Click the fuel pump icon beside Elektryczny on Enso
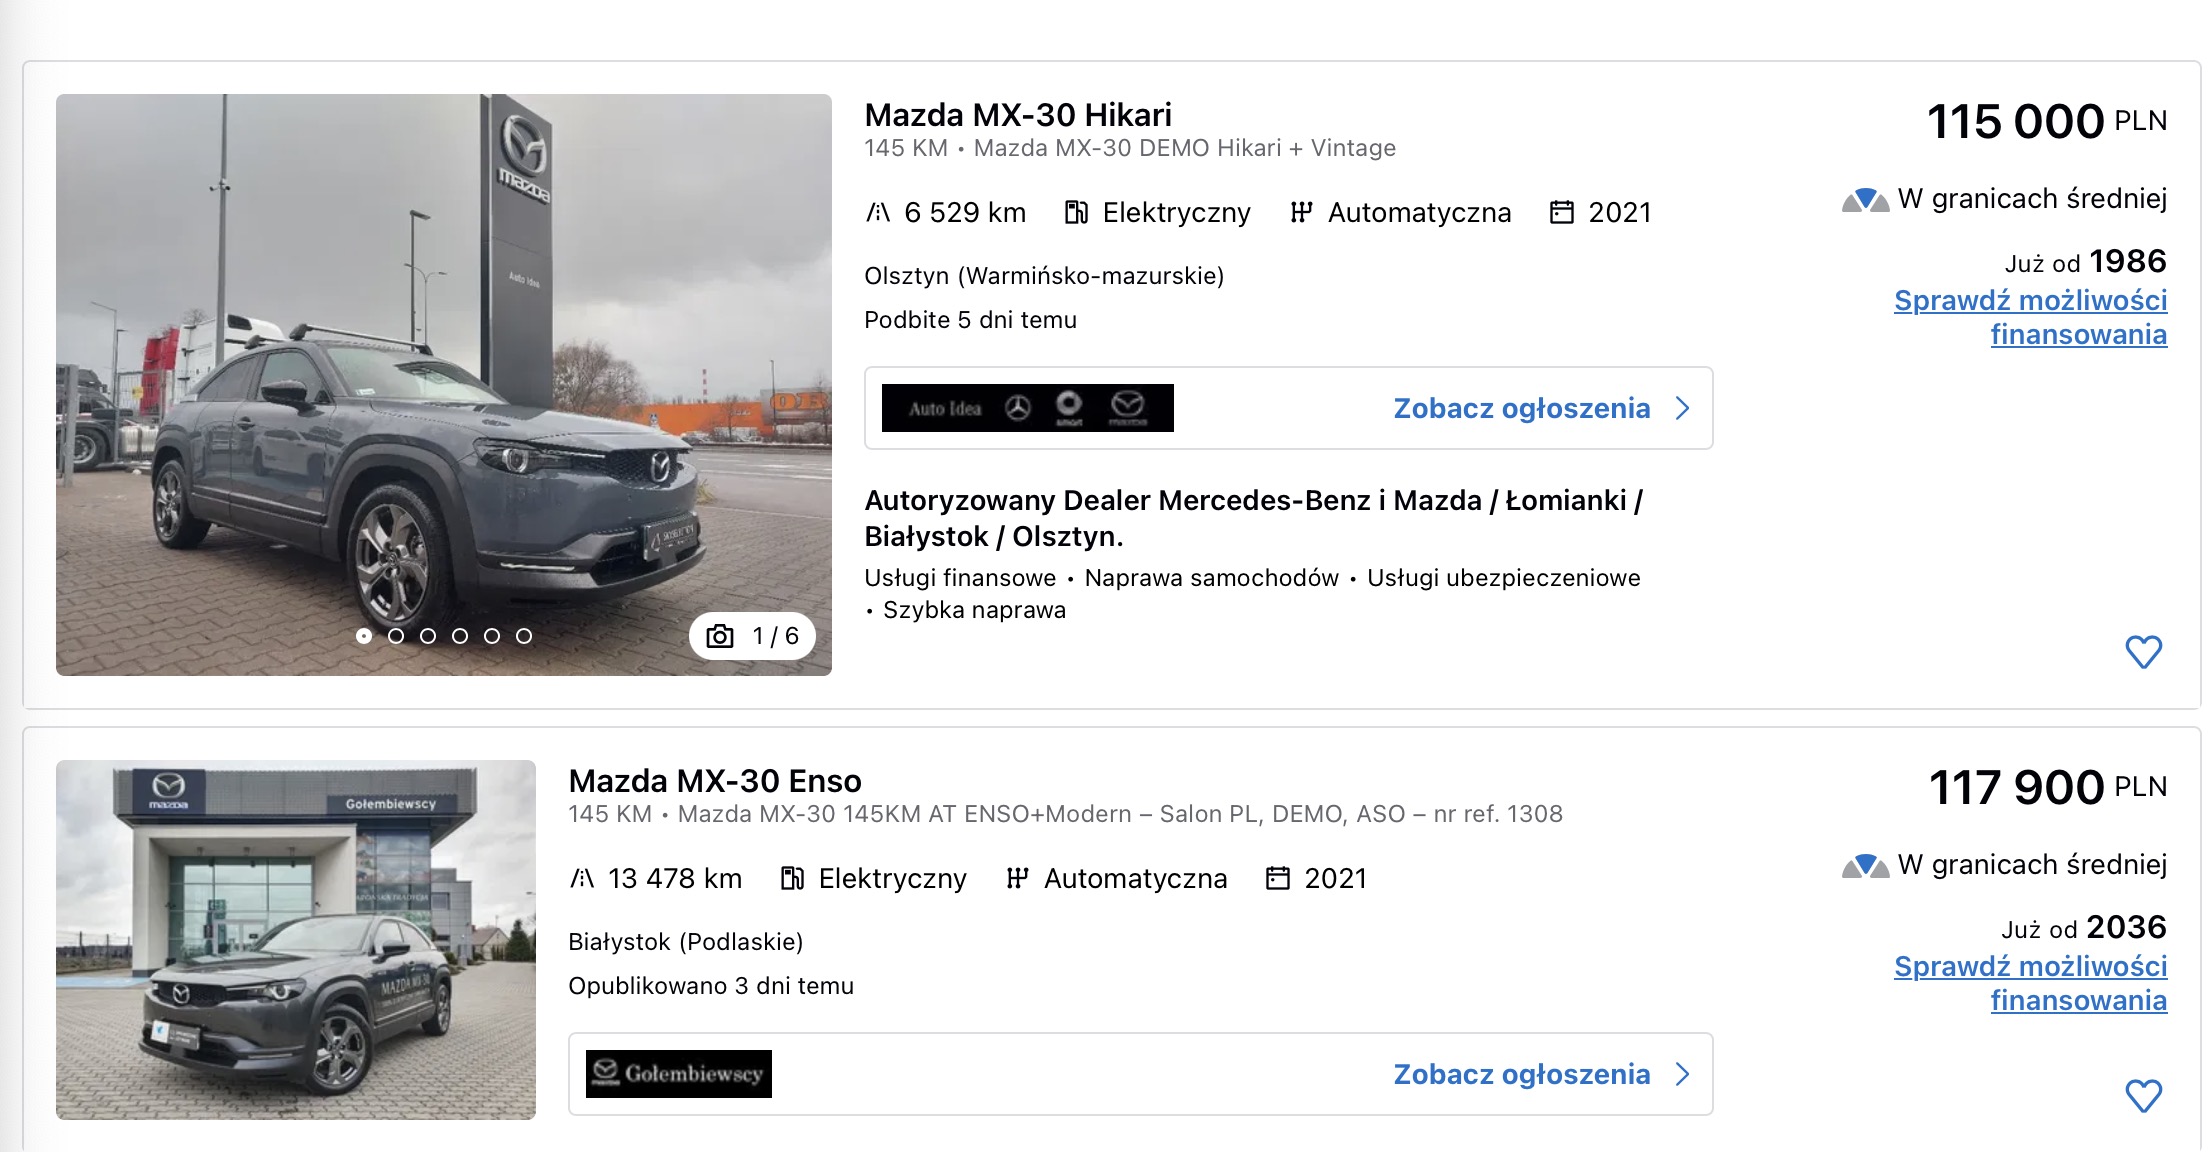Viewport: 2212px width, 1152px height. 792,878
